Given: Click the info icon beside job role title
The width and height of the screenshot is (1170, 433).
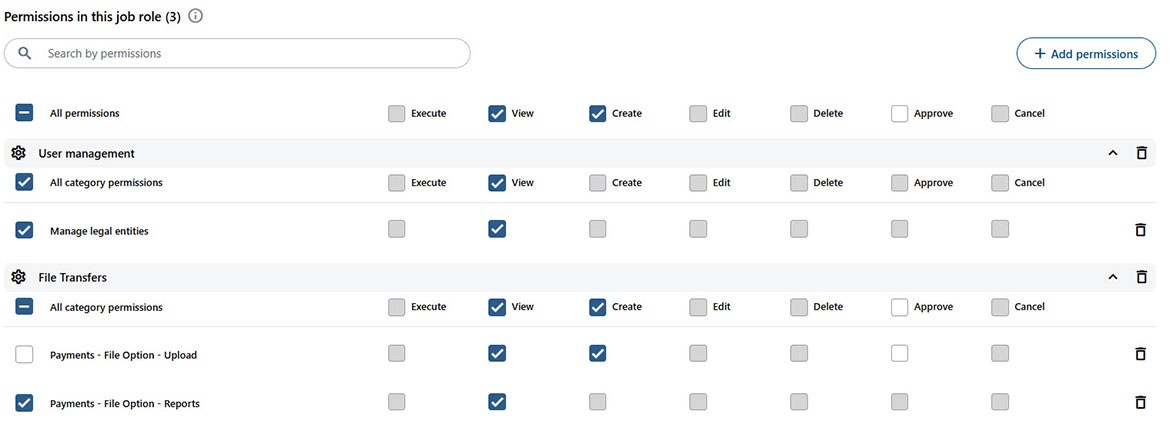Looking at the screenshot, I should [196, 16].
